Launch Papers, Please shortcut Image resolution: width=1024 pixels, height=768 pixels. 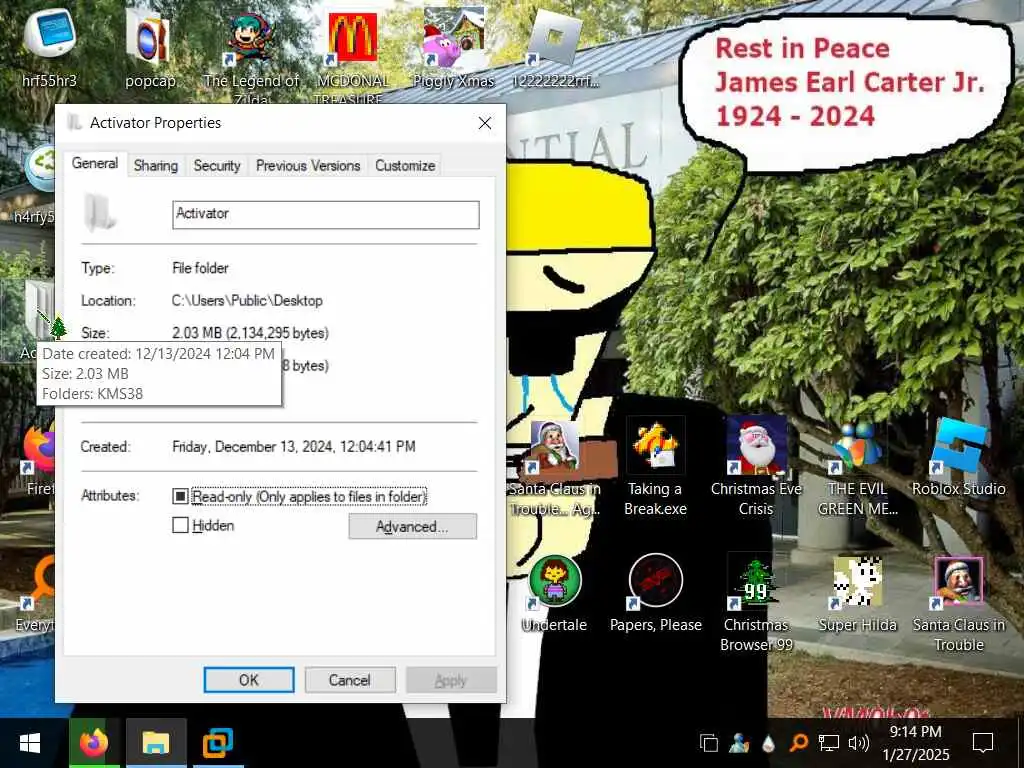pyautogui.click(x=655, y=593)
